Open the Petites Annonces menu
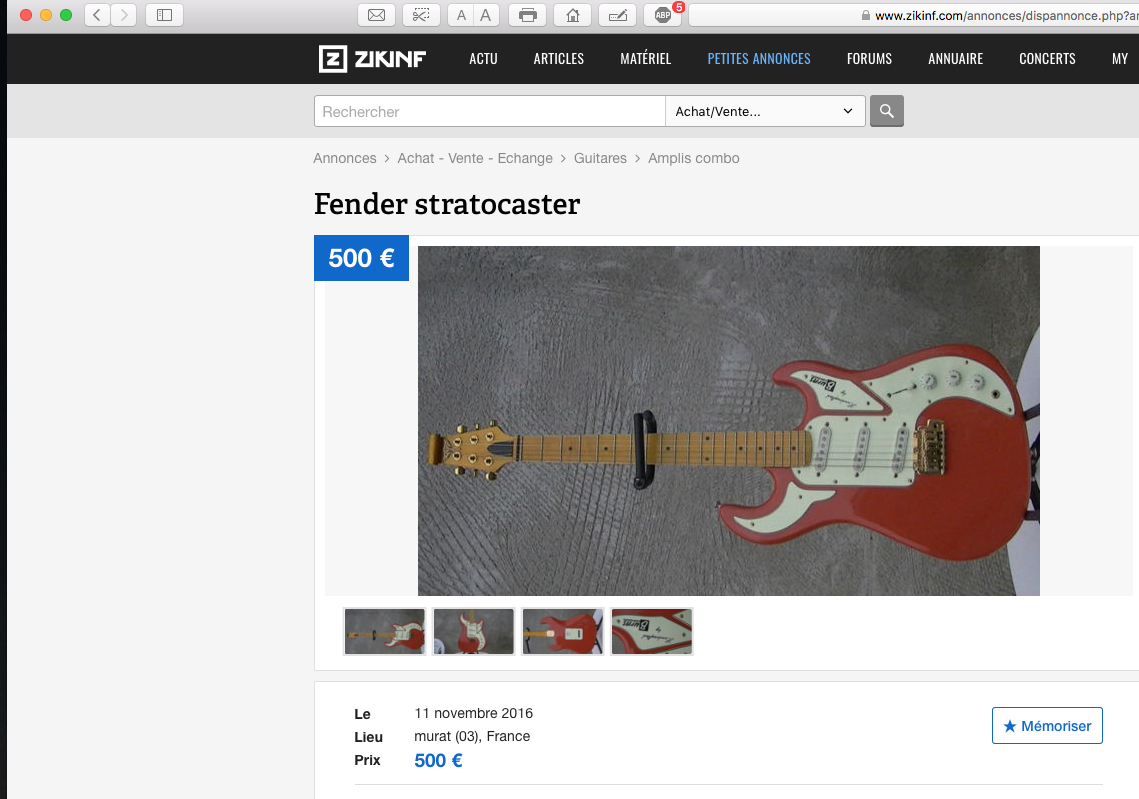The height and width of the screenshot is (799, 1139). click(758, 59)
